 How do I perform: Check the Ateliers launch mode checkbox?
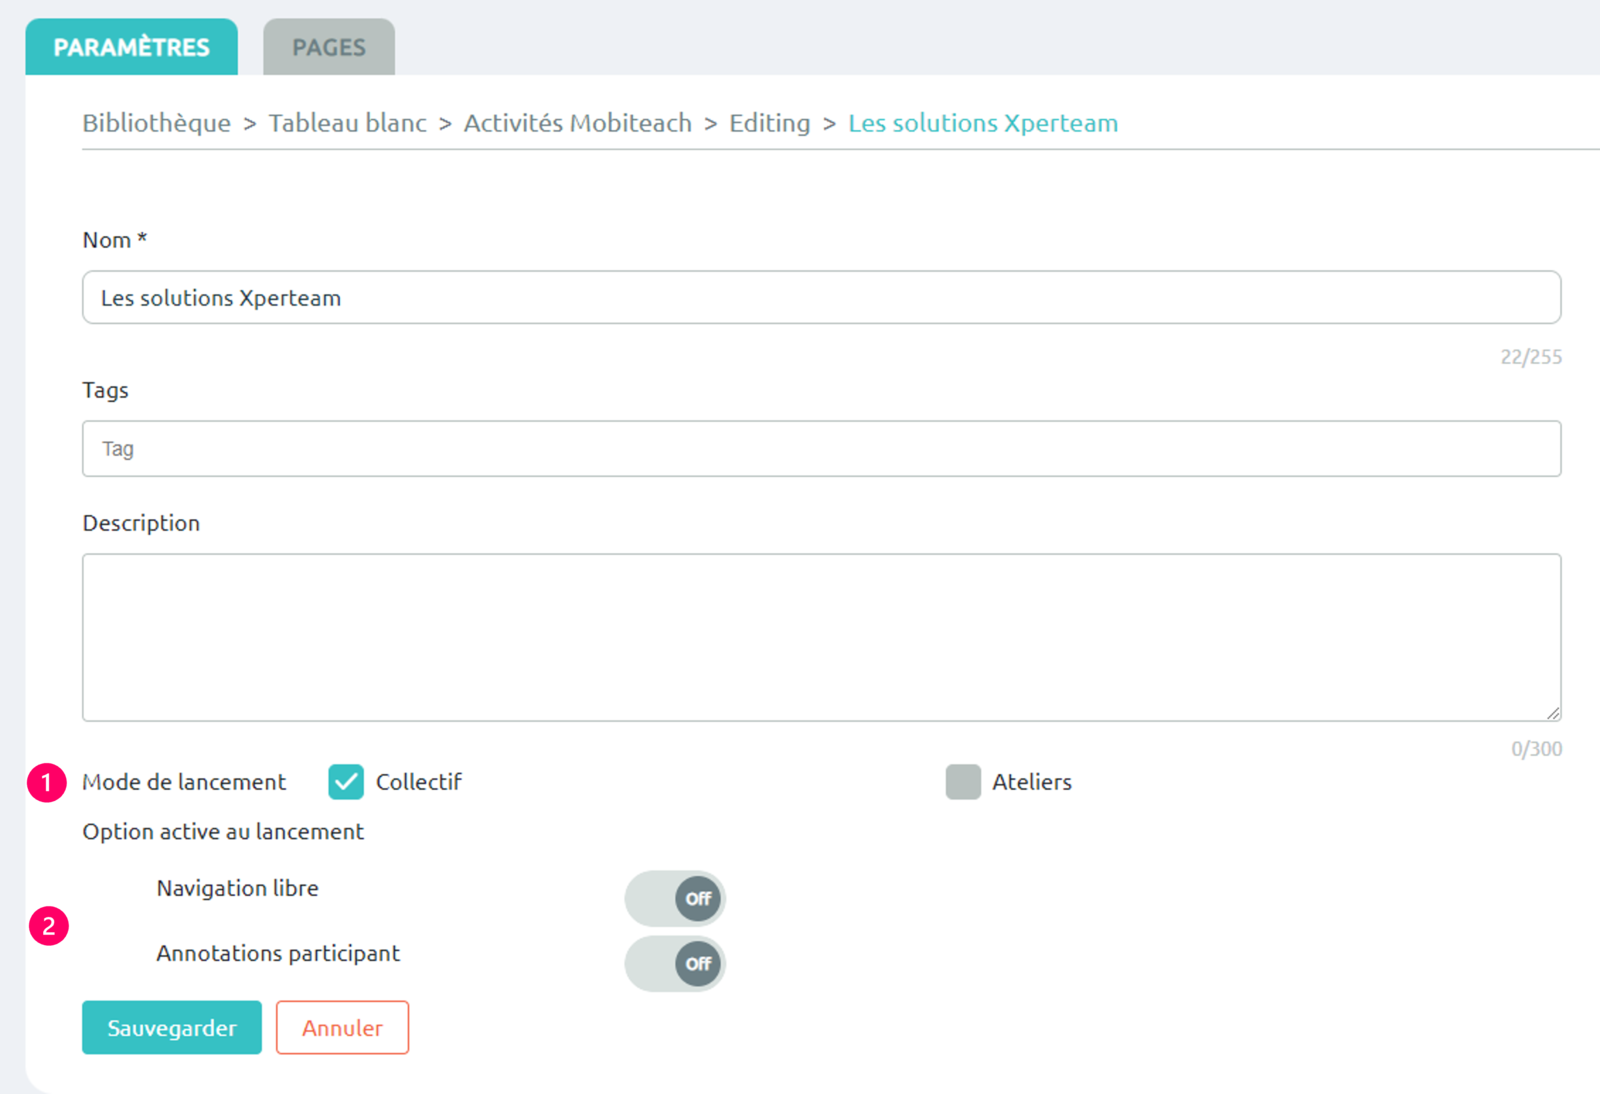(x=963, y=782)
